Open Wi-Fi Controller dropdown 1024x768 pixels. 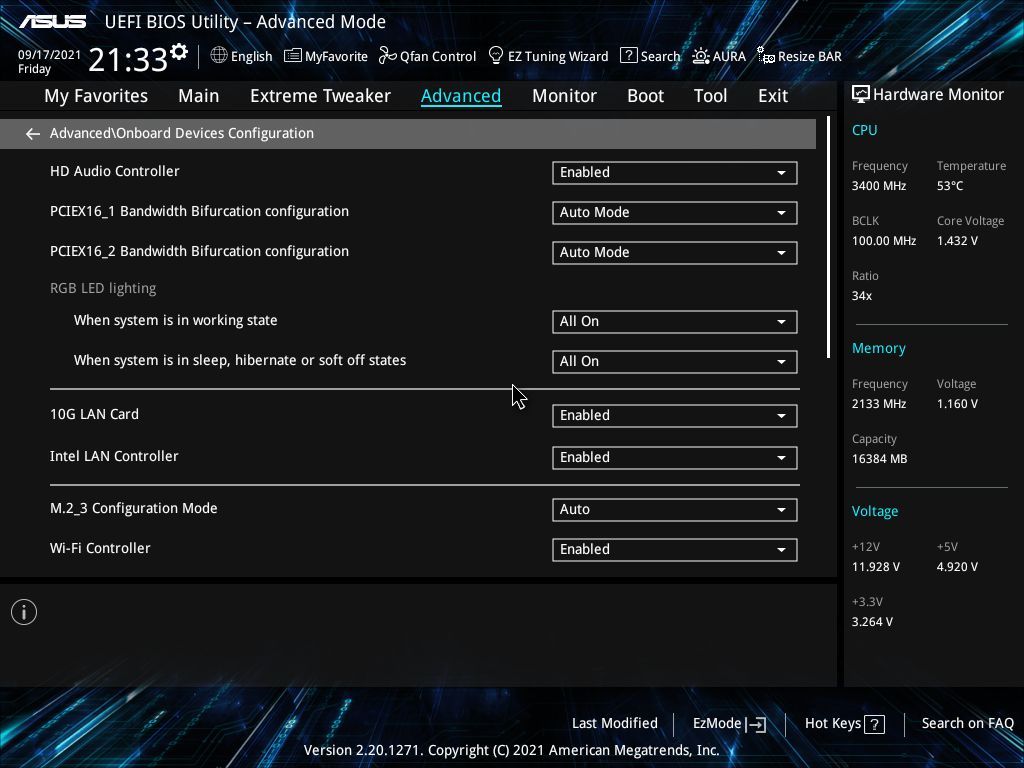click(x=674, y=549)
